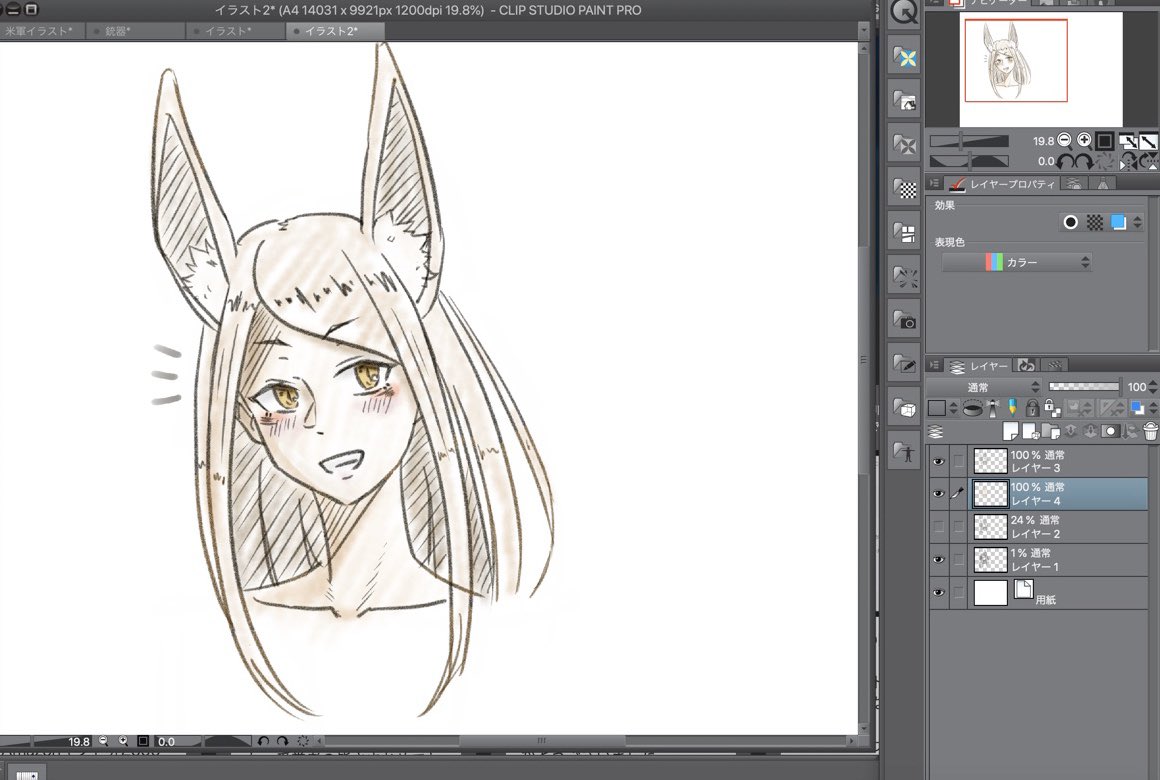Screen dimensions: 1160x780
Task: Reset rotation from the bottom status bar
Action: click(x=303, y=741)
